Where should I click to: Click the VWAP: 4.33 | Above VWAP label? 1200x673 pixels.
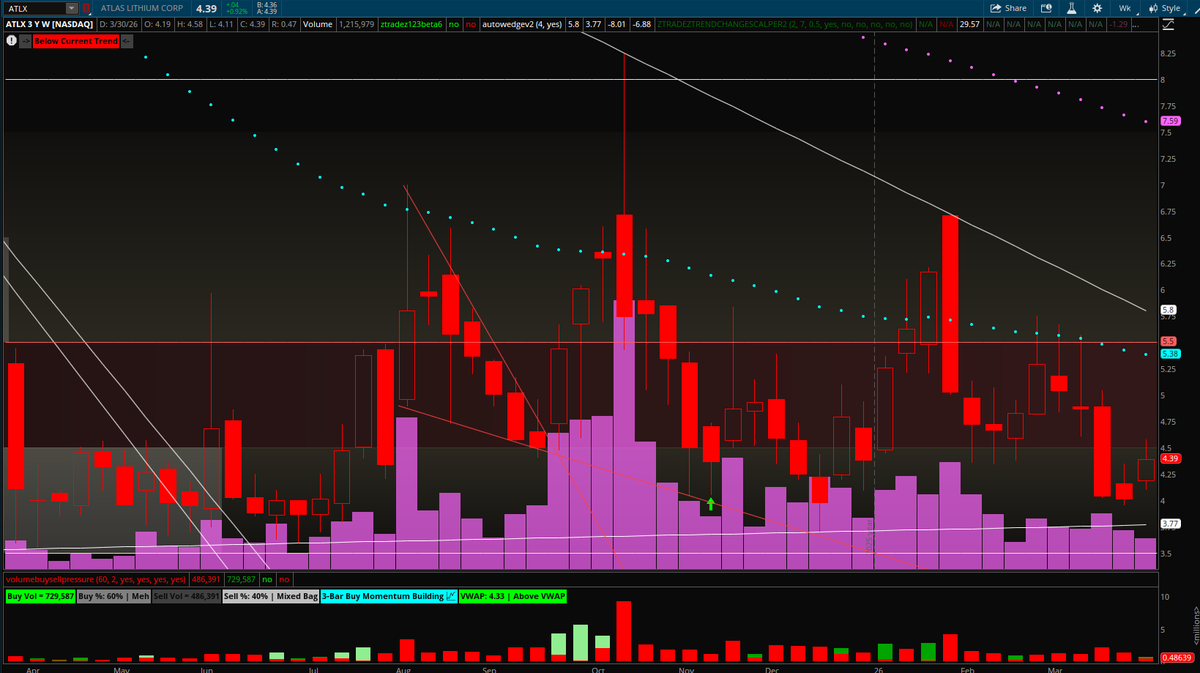513,596
